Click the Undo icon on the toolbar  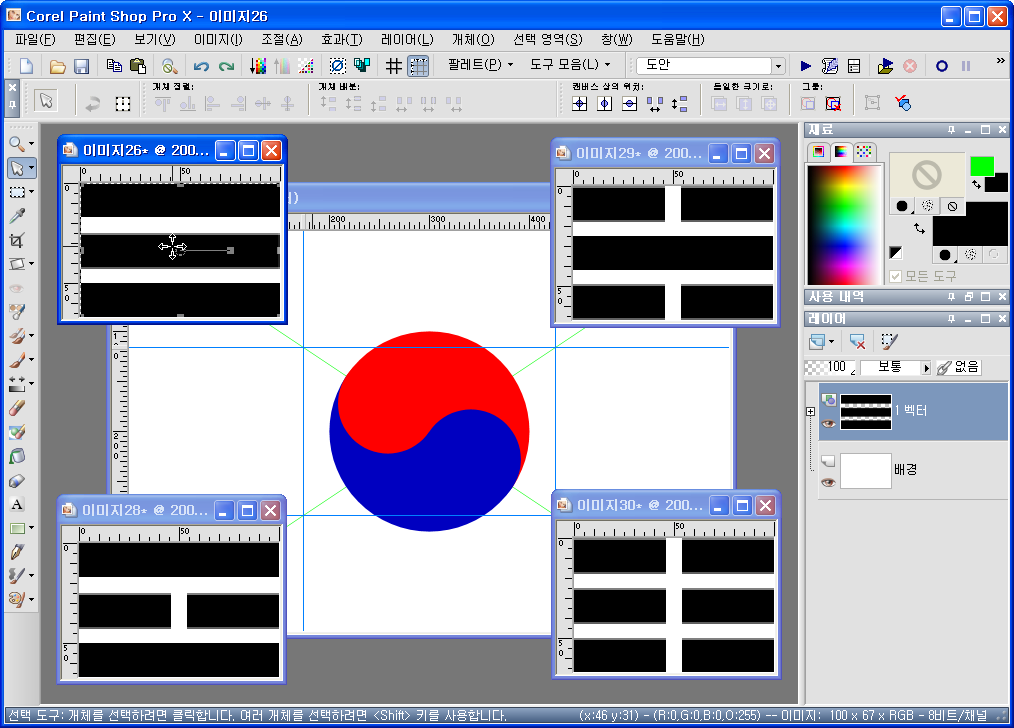click(202, 64)
